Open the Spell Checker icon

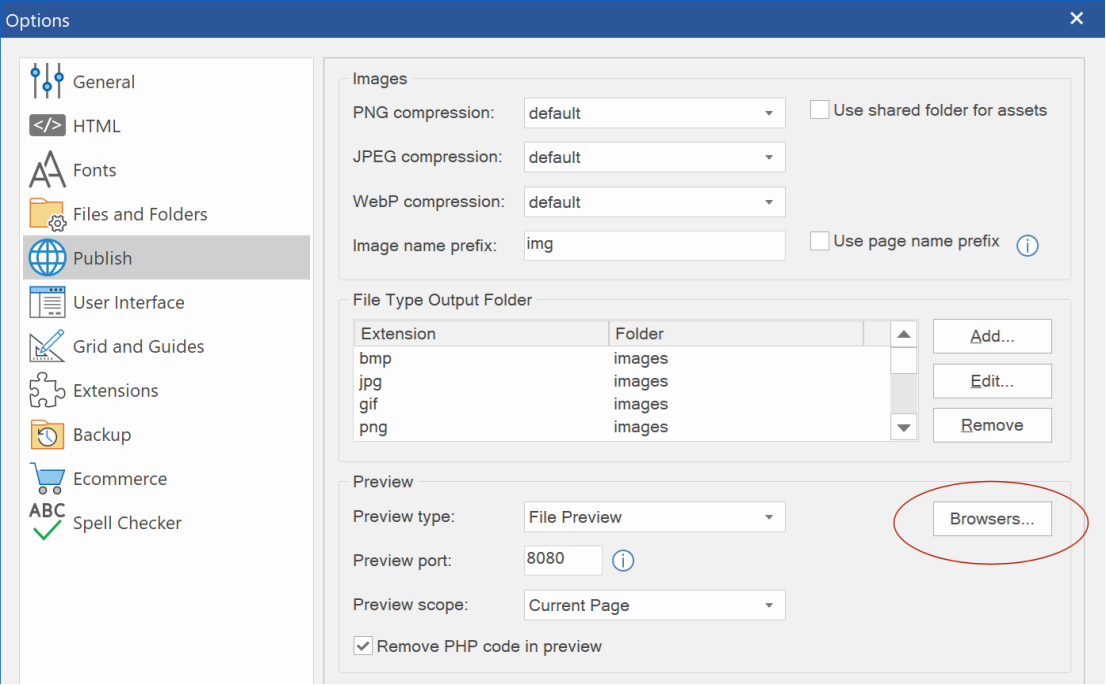[47, 523]
